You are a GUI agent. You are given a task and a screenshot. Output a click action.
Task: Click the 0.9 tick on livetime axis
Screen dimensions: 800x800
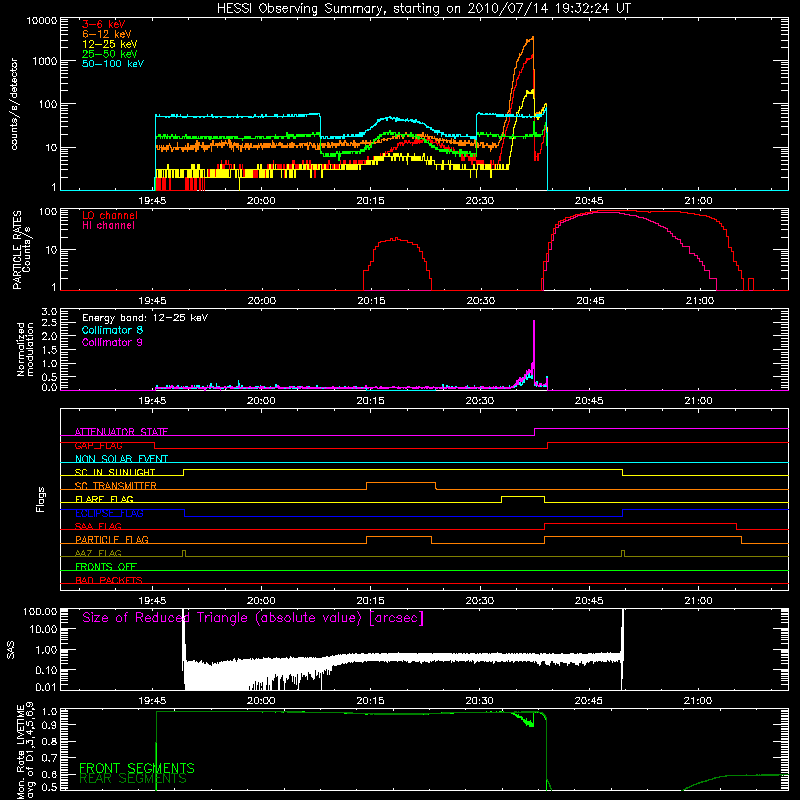[x=51, y=724]
